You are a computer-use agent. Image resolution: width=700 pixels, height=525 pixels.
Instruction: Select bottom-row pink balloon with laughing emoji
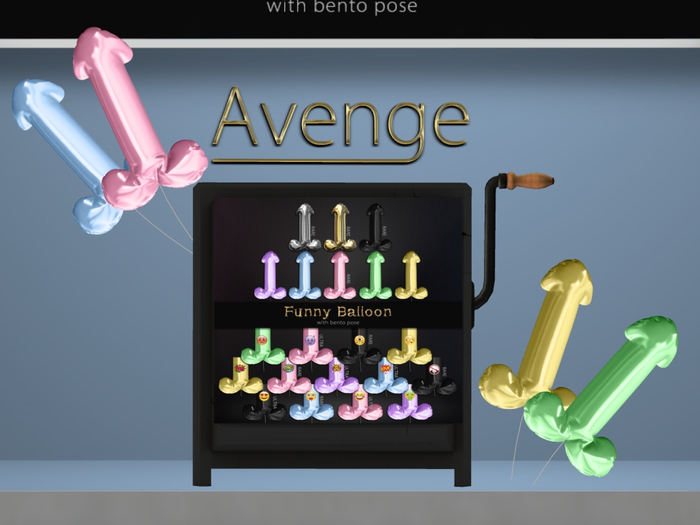click(x=360, y=404)
